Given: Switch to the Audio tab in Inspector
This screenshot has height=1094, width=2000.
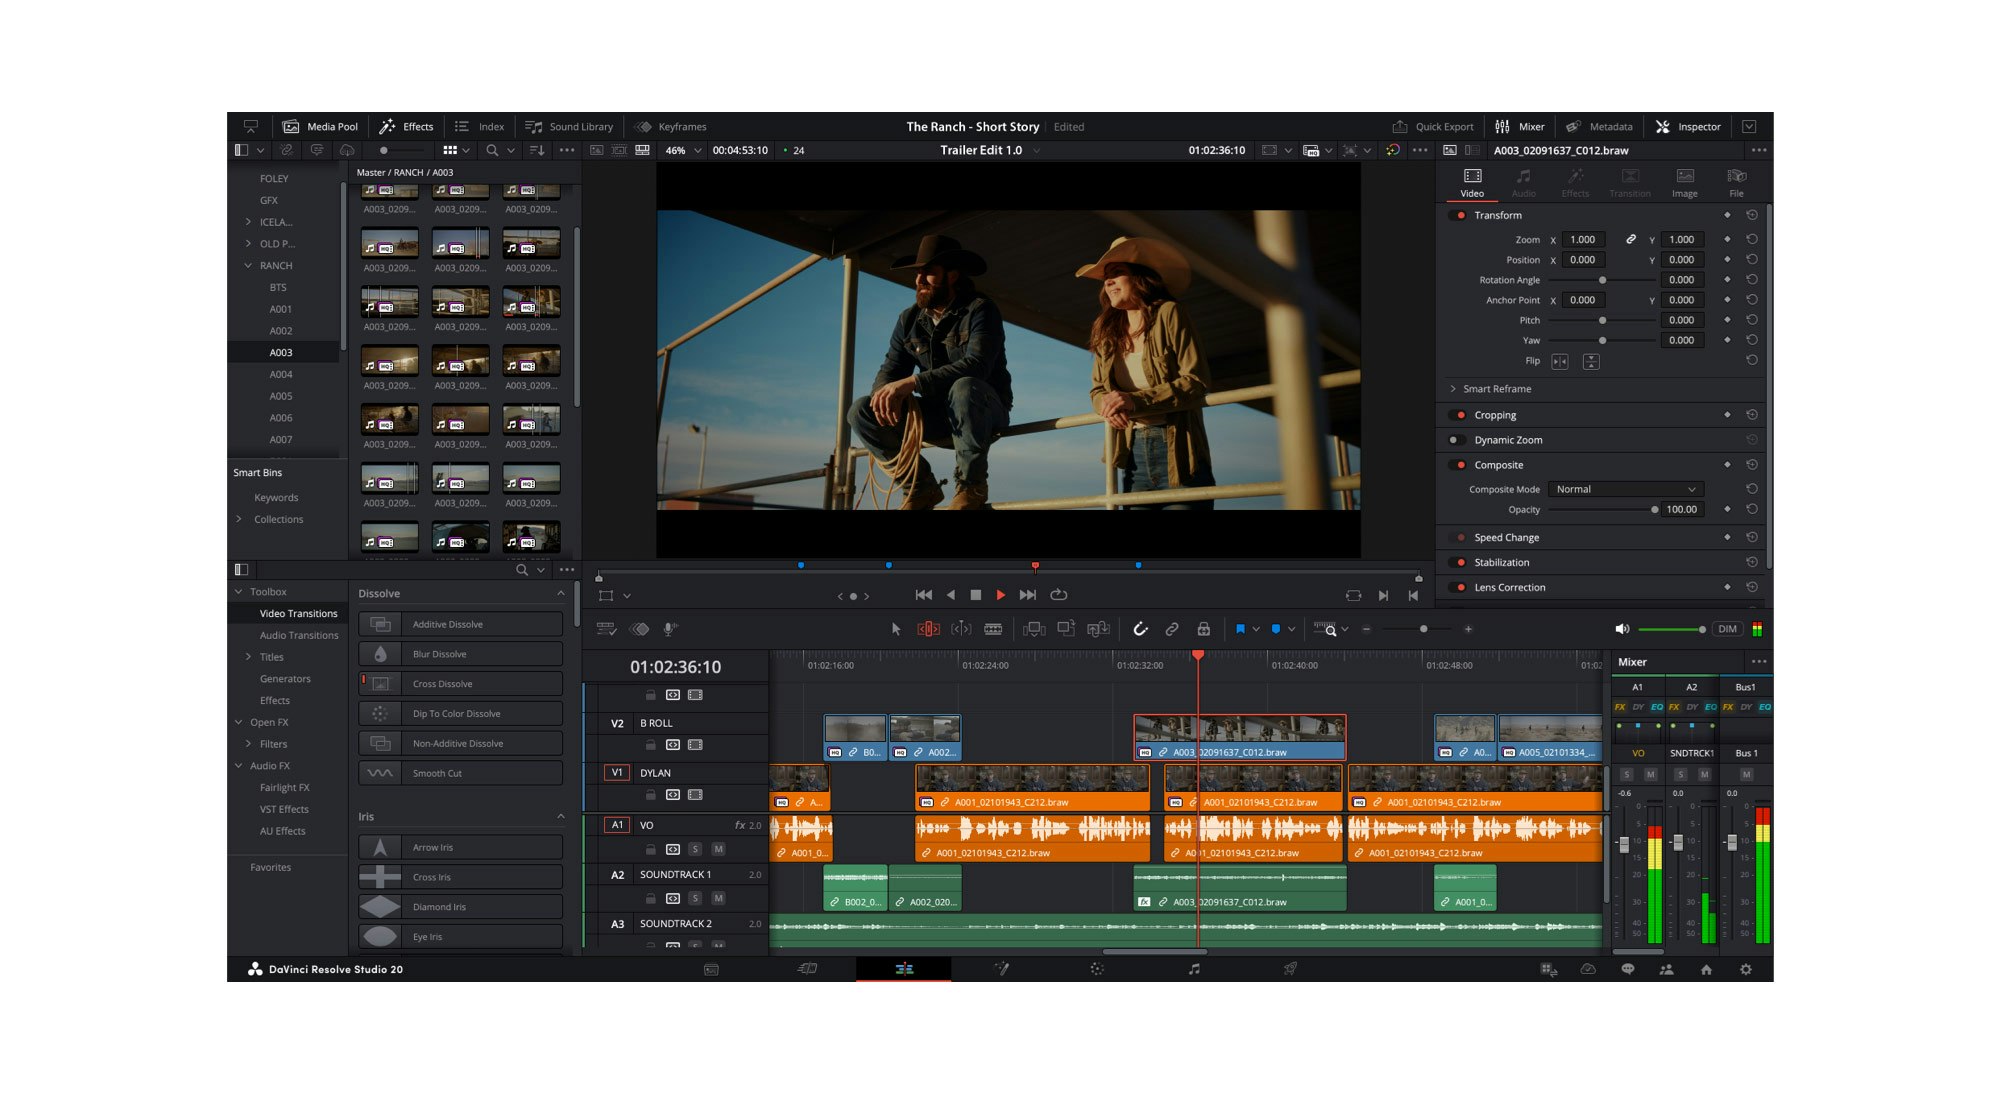Looking at the screenshot, I should (x=1523, y=182).
